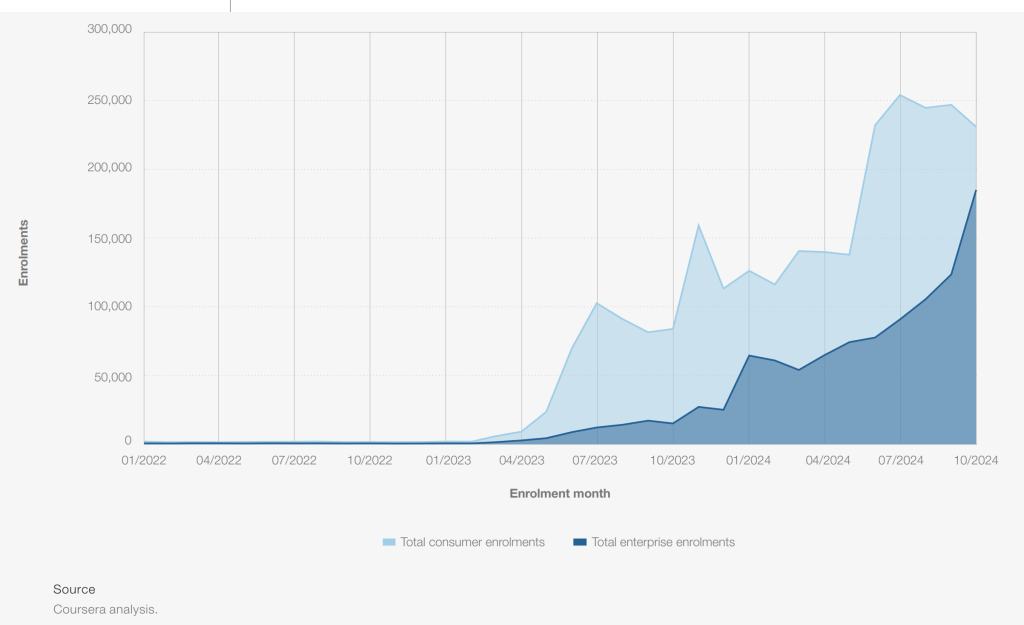Click the 07/2023 x-axis label
The width and height of the screenshot is (1024, 625).
click(x=597, y=461)
